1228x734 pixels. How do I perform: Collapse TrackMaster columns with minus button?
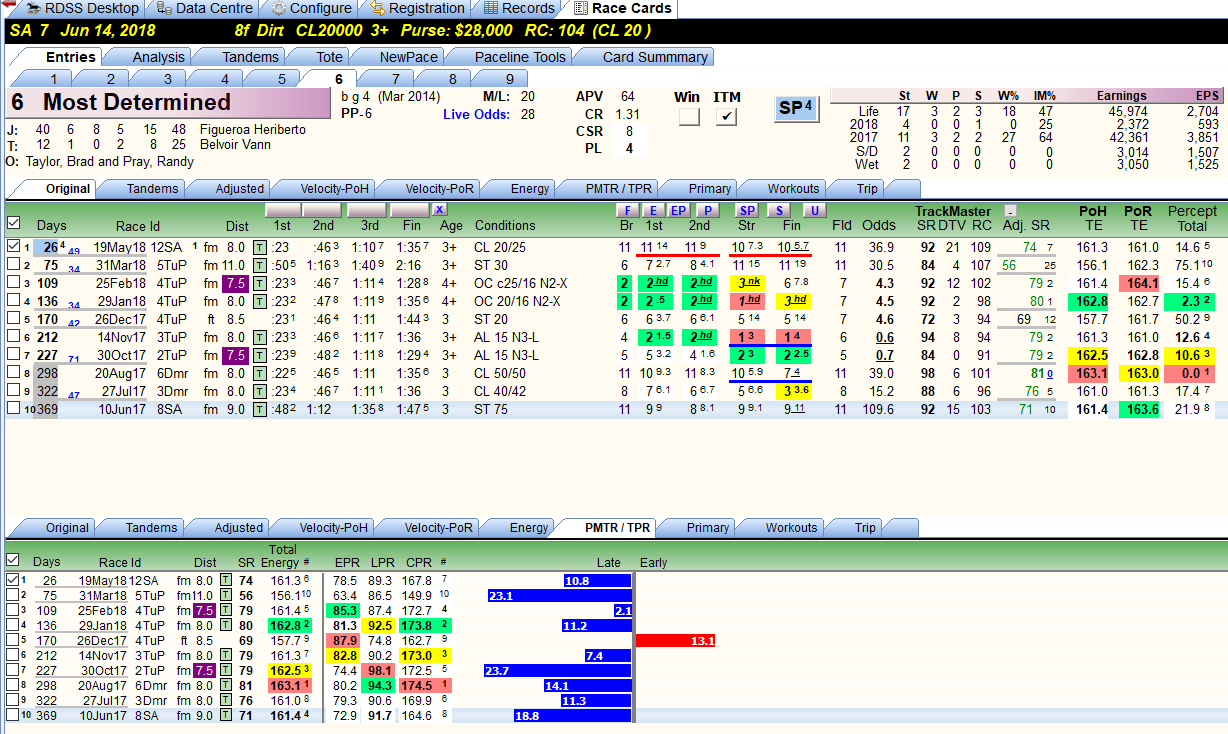pyautogui.click(x=1011, y=211)
